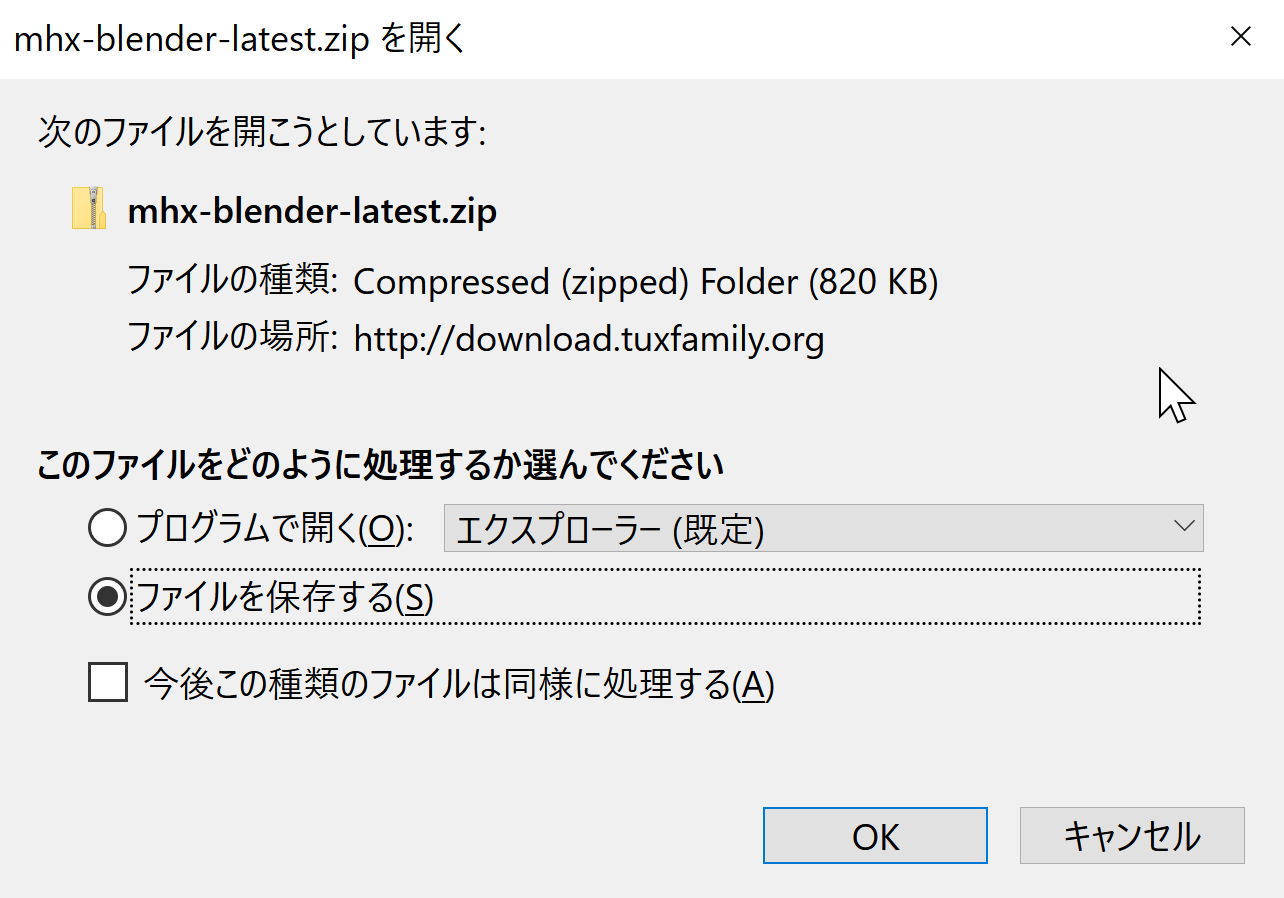Click the bold mhx-blender-latest.zip filename

point(312,211)
